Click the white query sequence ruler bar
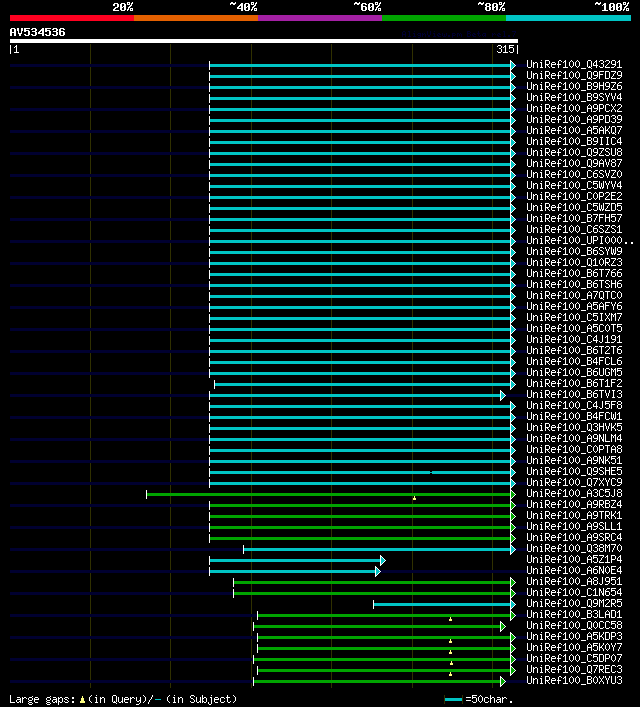Viewport: 640px width, 707px height. coord(264,41)
